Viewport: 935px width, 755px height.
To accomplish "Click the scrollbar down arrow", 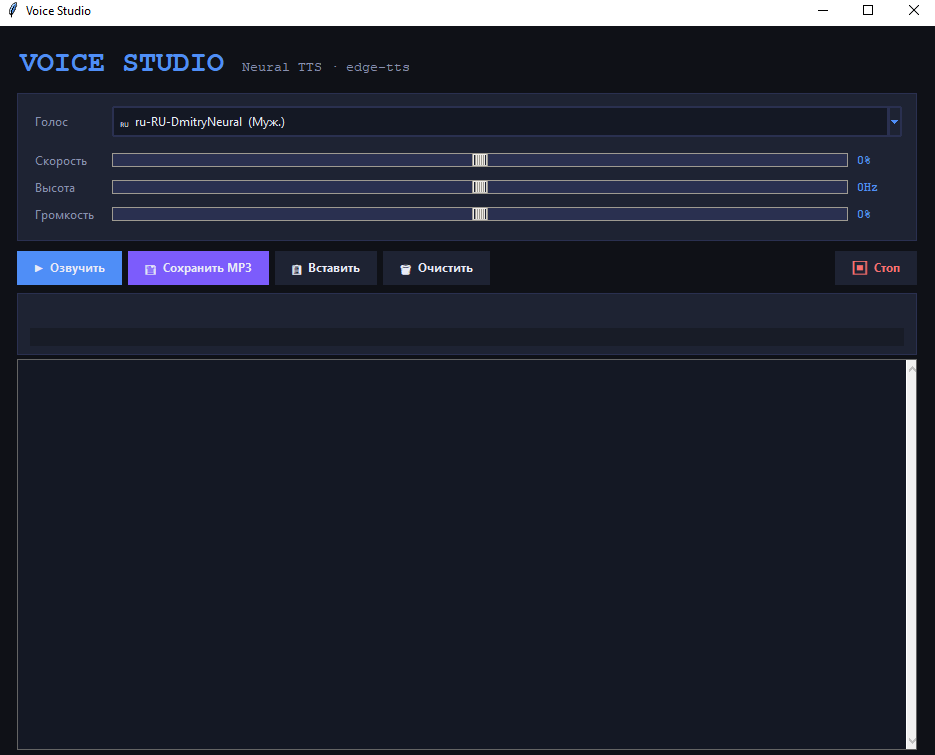I will 911,741.
